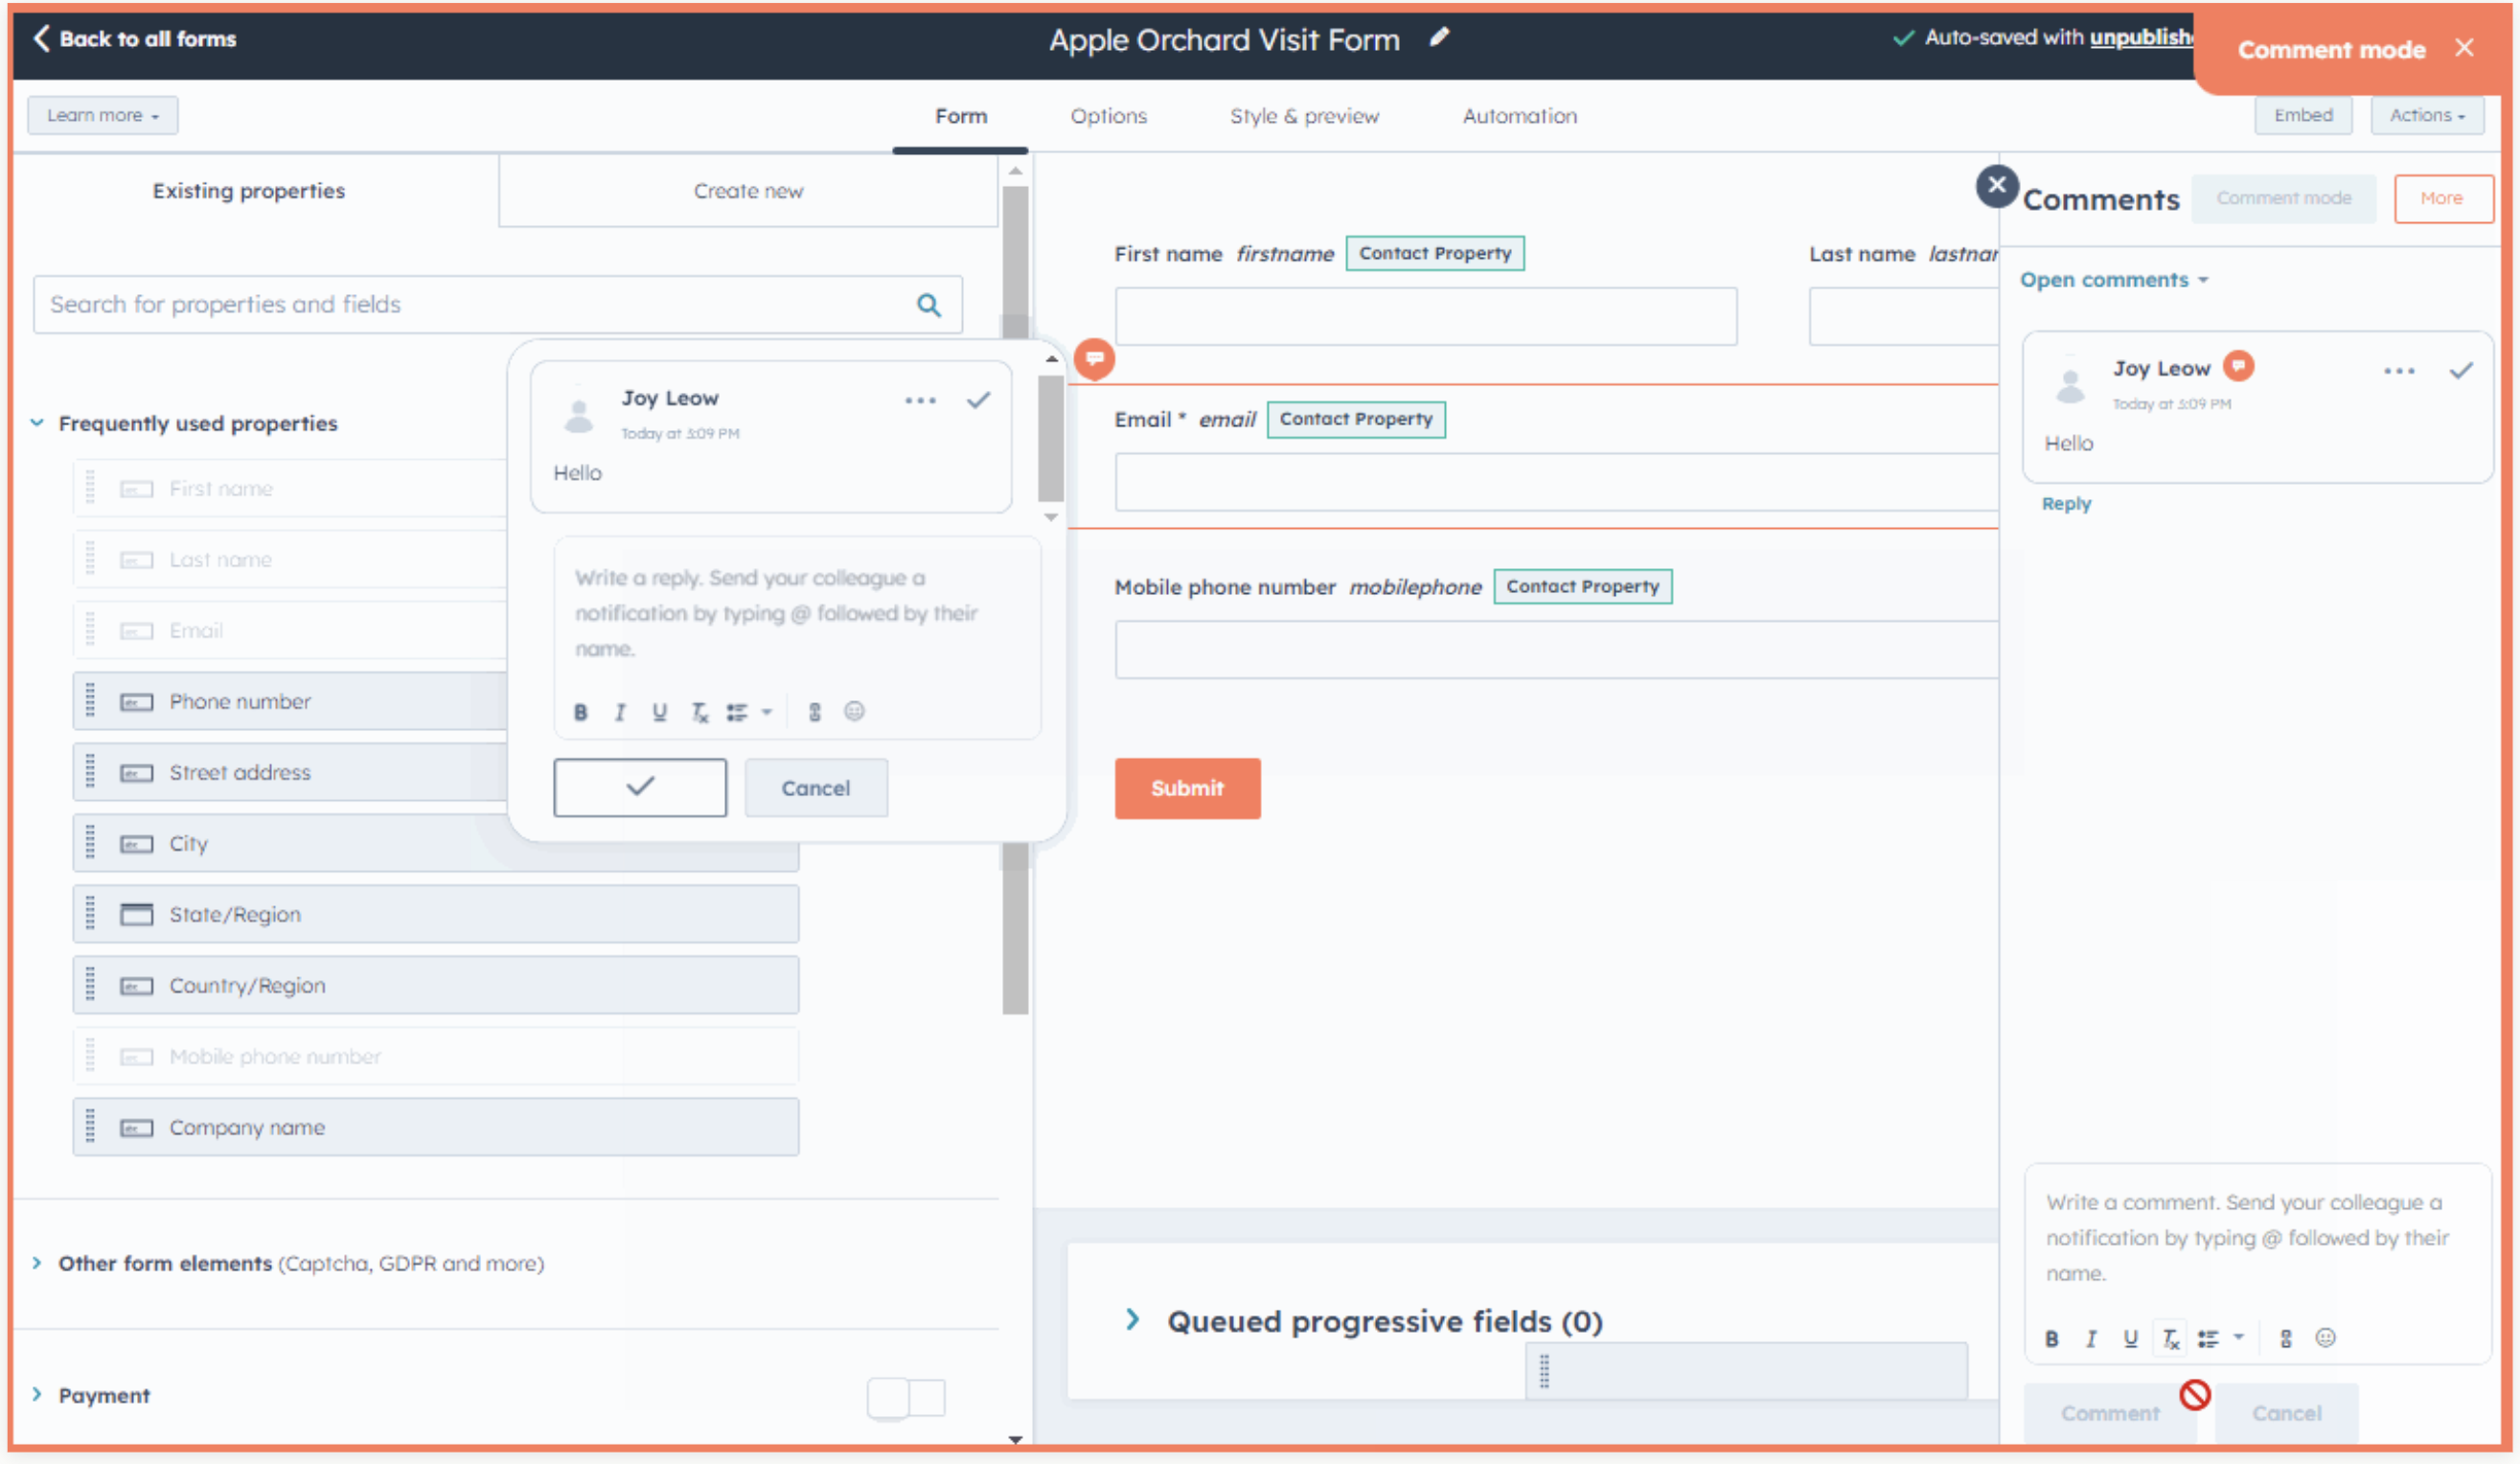
Task: Resolve Joy Leow's comment with the checkmark
Action: pyautogui.click(x=2461, y=371)
